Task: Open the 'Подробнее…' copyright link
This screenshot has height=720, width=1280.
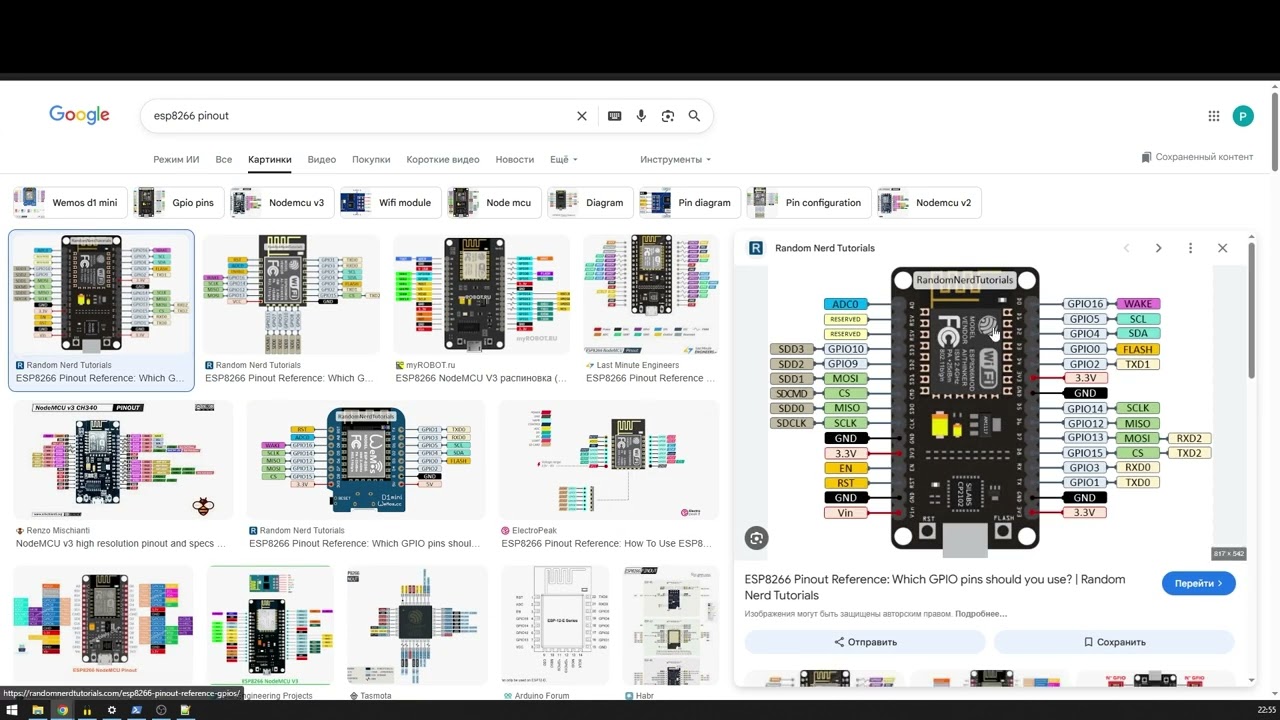Action: pos(981,614)
